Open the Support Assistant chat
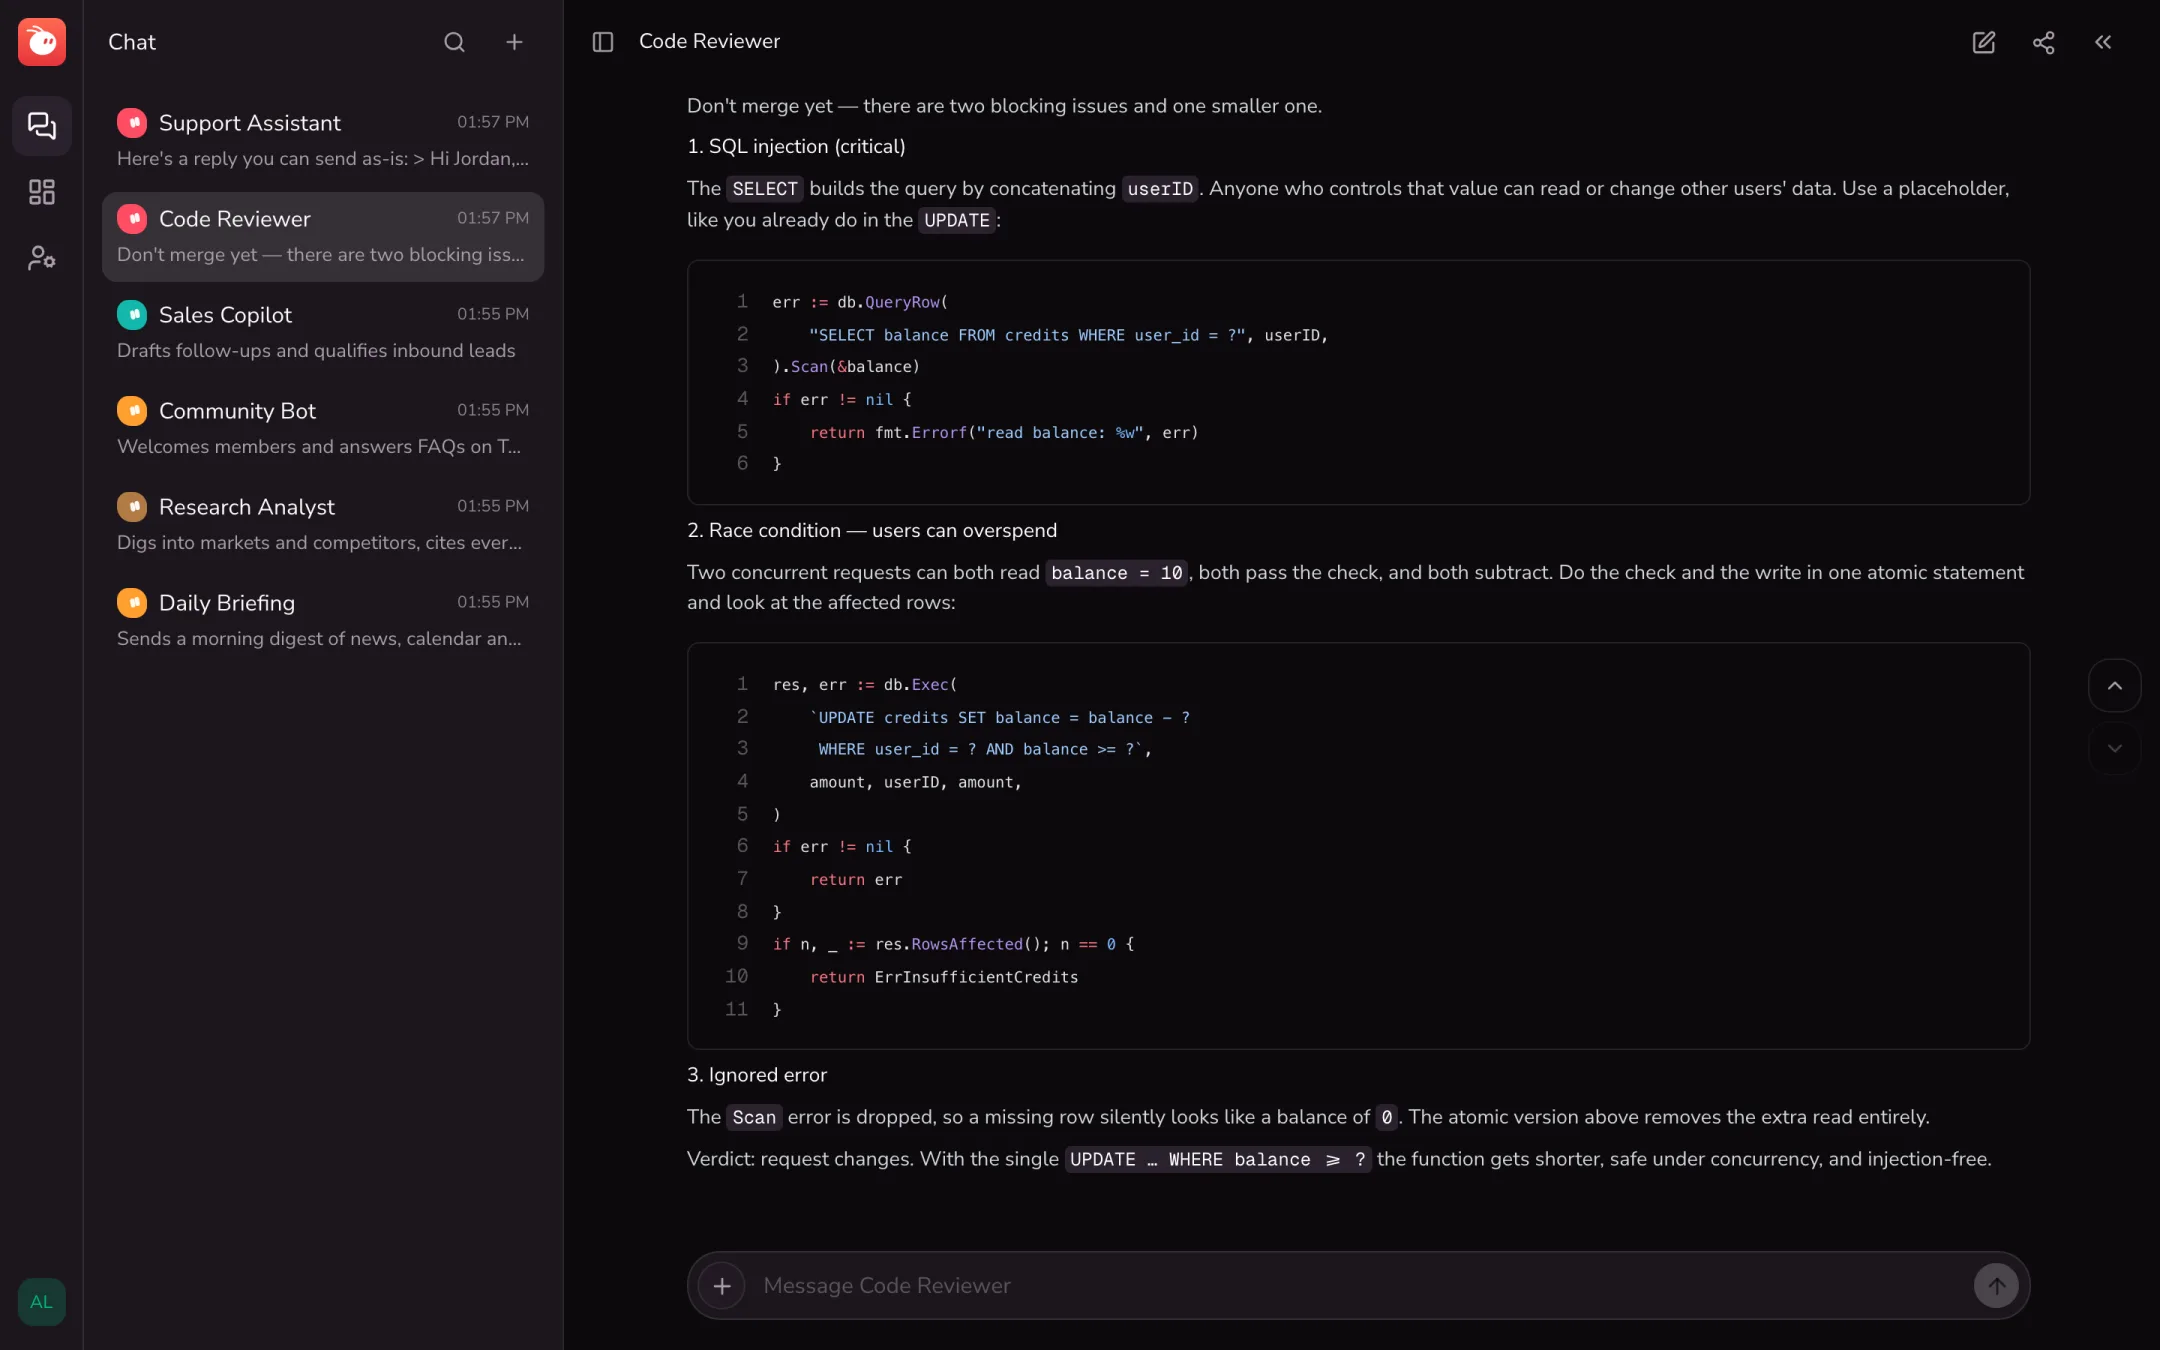Image resolution: width=2160 pixels, height=1350 pixels. [x=323, y=140]
